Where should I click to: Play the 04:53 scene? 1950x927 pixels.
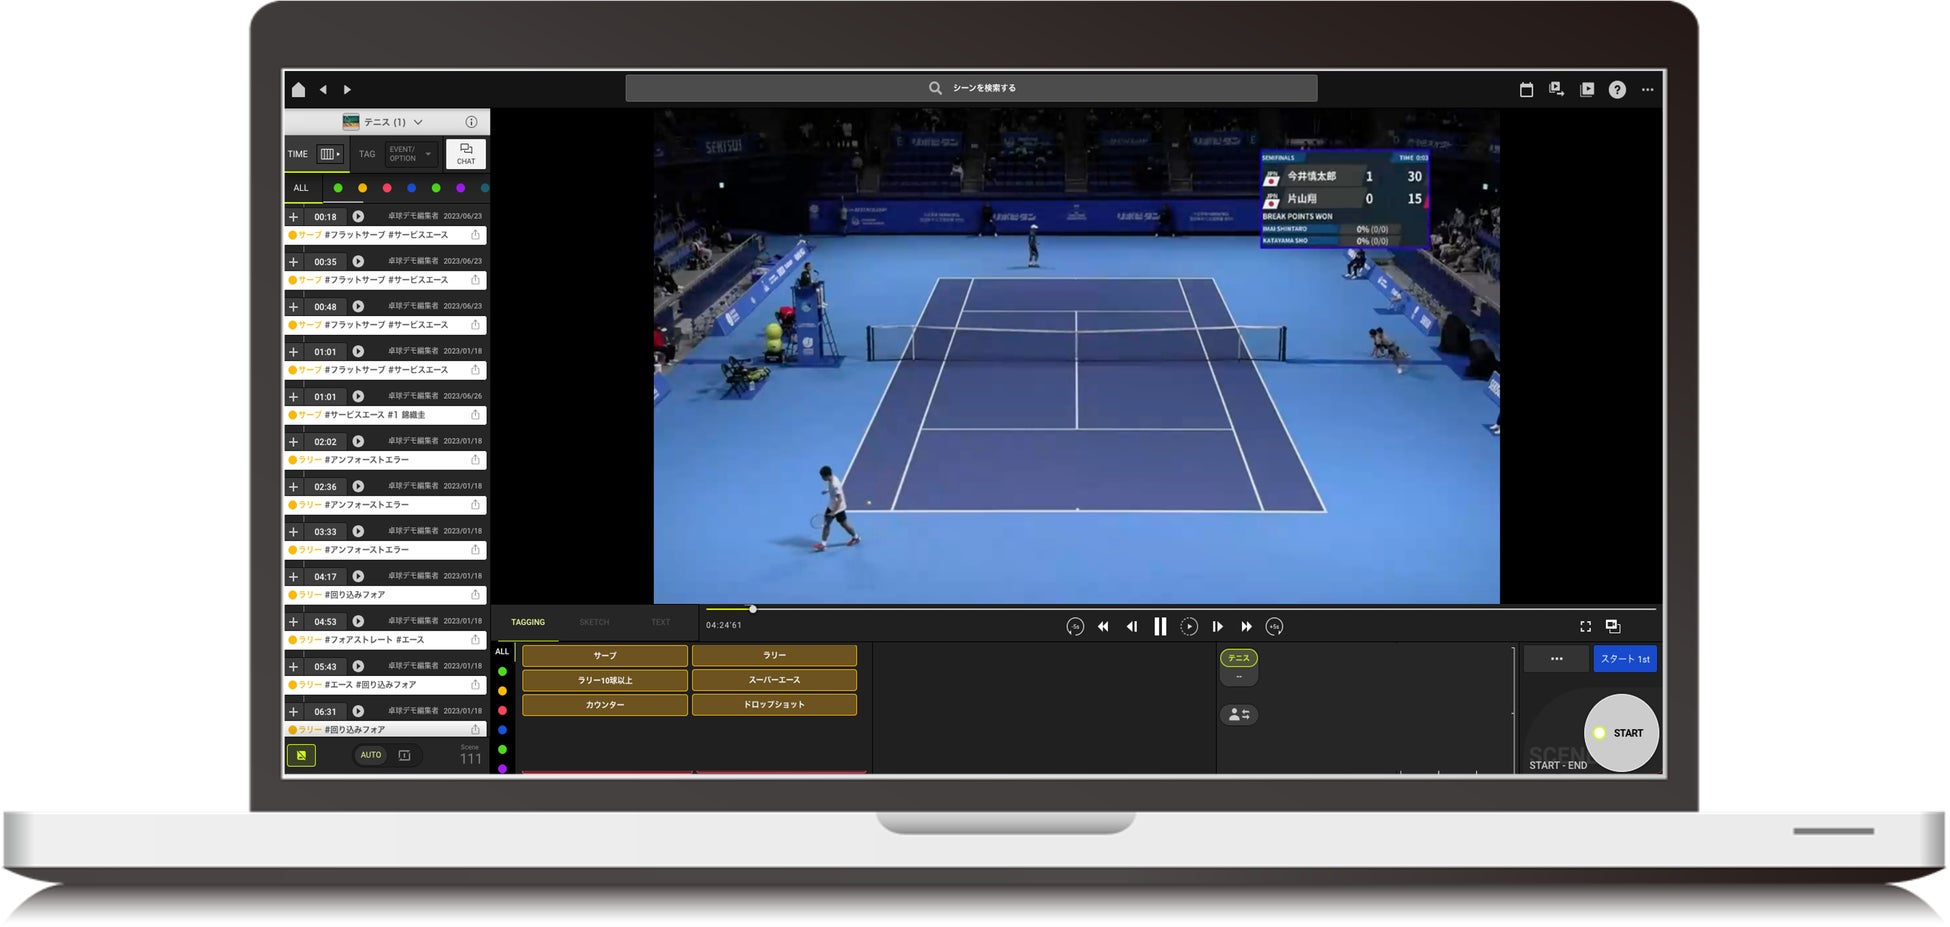pos(358,621)
